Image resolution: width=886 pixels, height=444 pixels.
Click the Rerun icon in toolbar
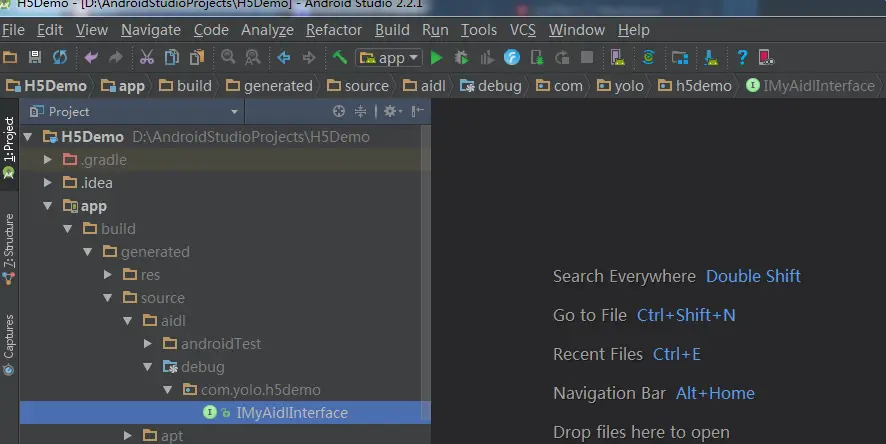pyautogui.click(x=562, y=57)
